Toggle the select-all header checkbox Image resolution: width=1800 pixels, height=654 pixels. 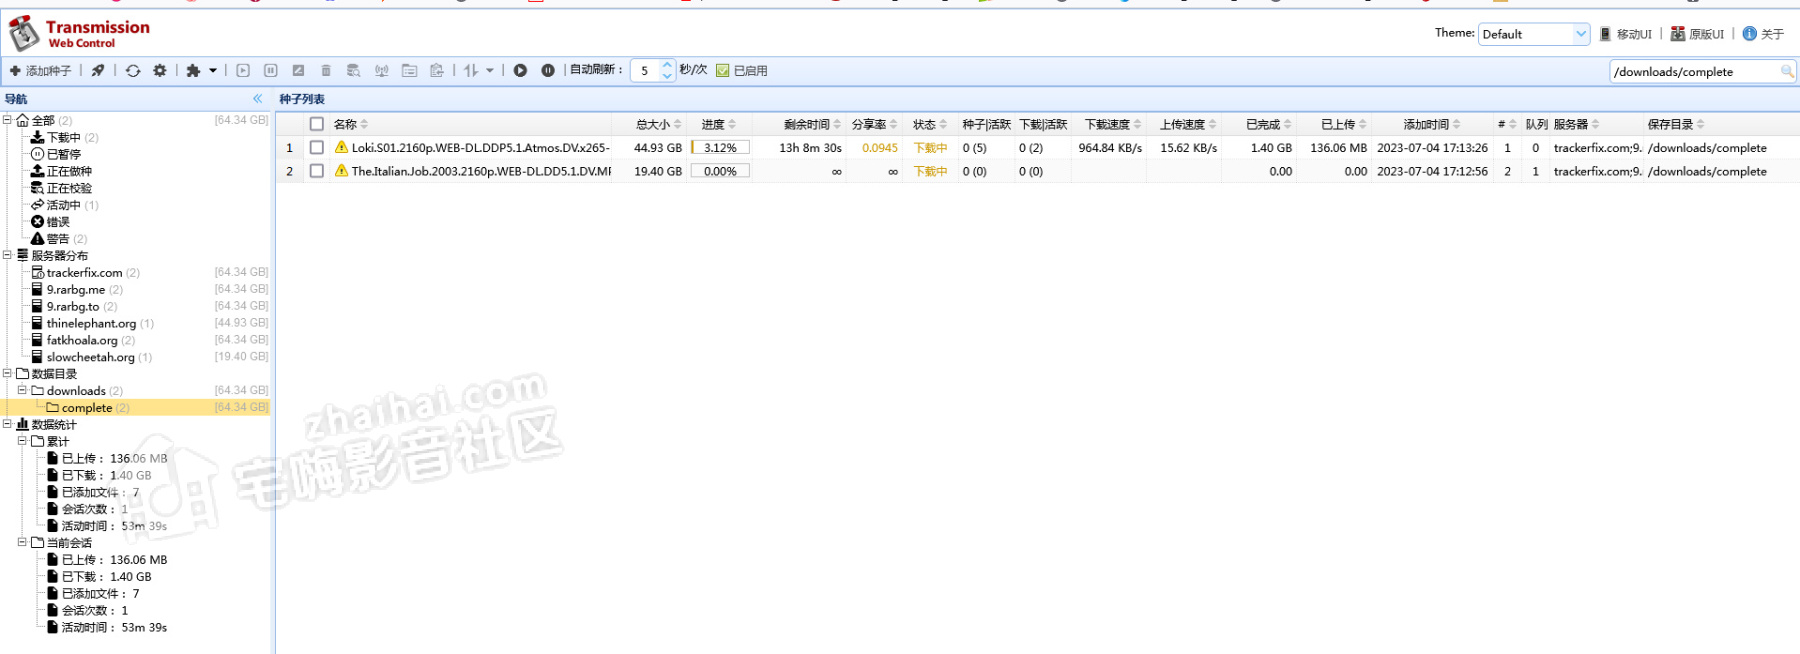tap(317, 124)
